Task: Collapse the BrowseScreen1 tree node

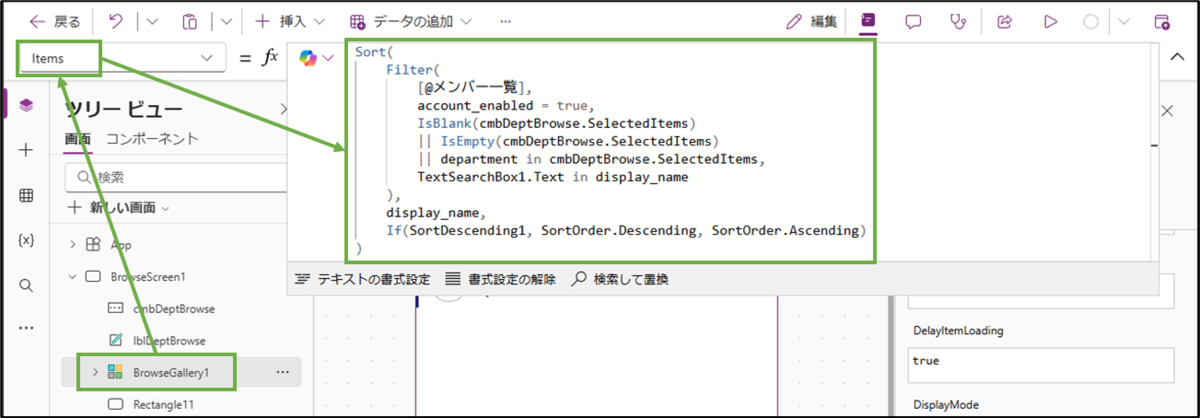Action: (x=73, y=276)
